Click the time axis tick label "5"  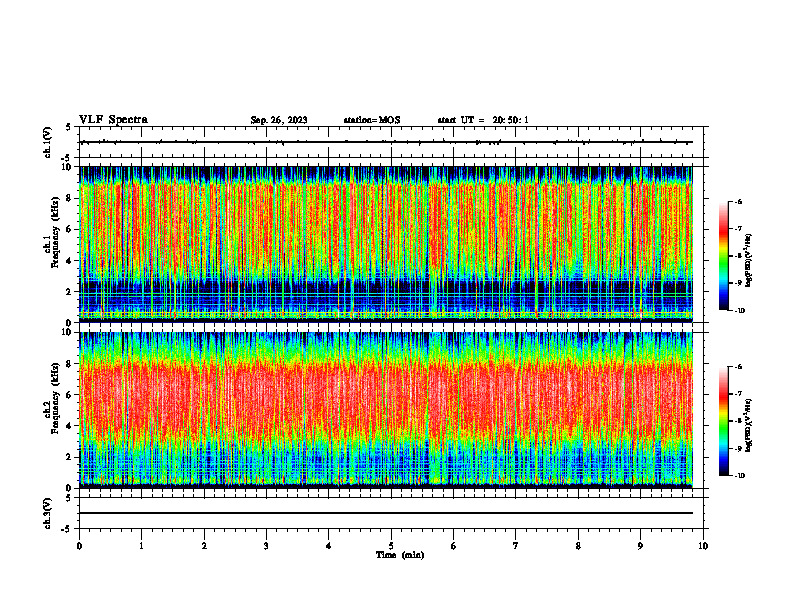tap(391, 546)
